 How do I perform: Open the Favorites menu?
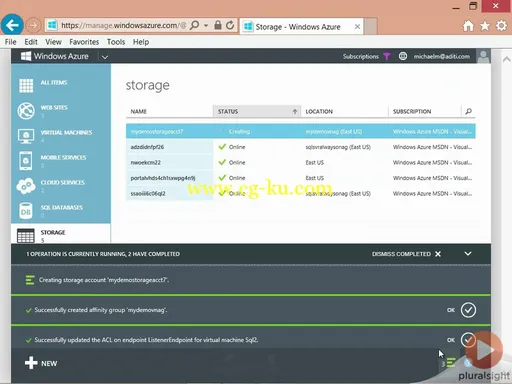(84, 42)
